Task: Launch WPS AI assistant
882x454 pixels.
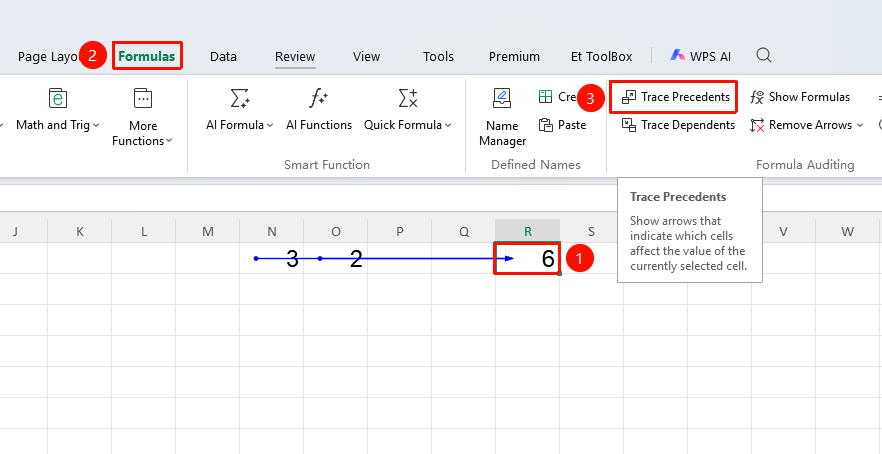Action: tap(700, 56)
